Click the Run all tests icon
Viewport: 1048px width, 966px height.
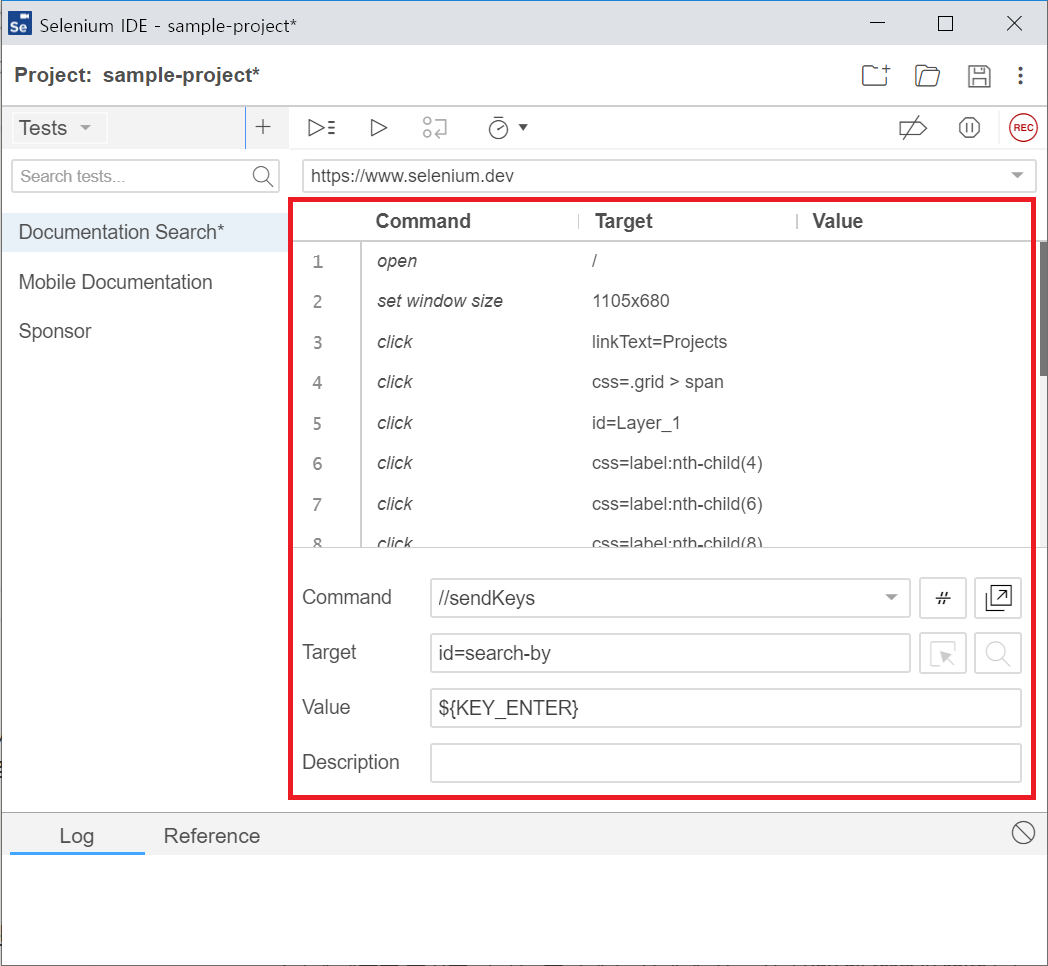click(x=321, y=128)
